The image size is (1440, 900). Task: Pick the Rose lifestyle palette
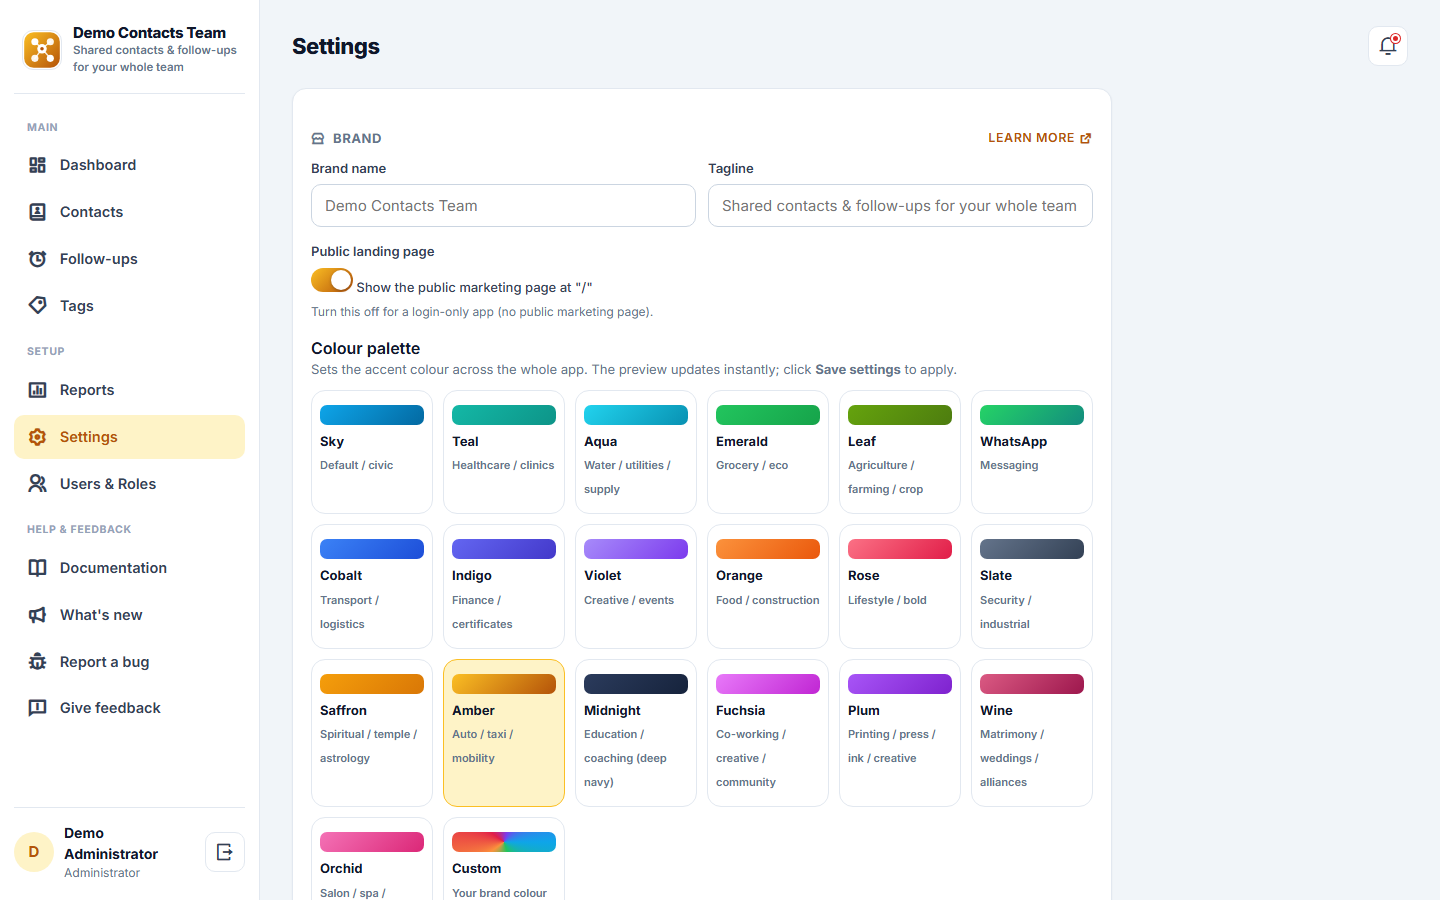click(900, 586)
